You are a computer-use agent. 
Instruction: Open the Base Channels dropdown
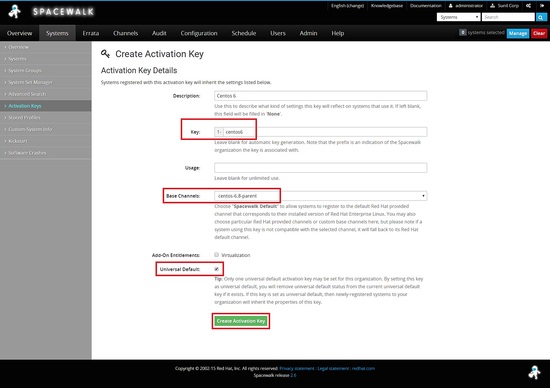tap(321, 196)
